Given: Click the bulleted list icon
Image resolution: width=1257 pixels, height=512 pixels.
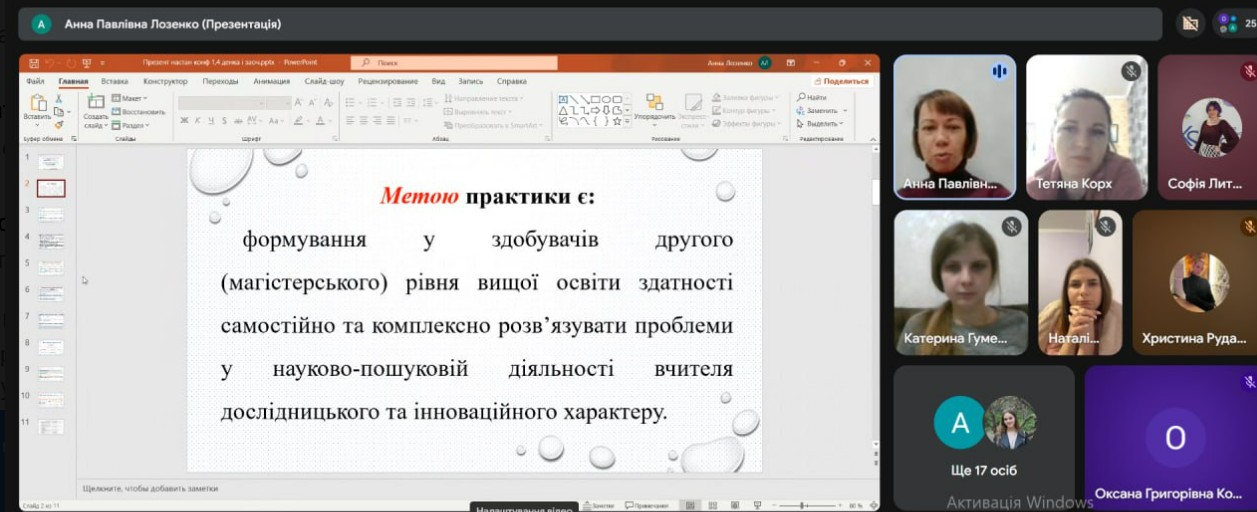Looking at the screenshot, I should click(350, 102).
